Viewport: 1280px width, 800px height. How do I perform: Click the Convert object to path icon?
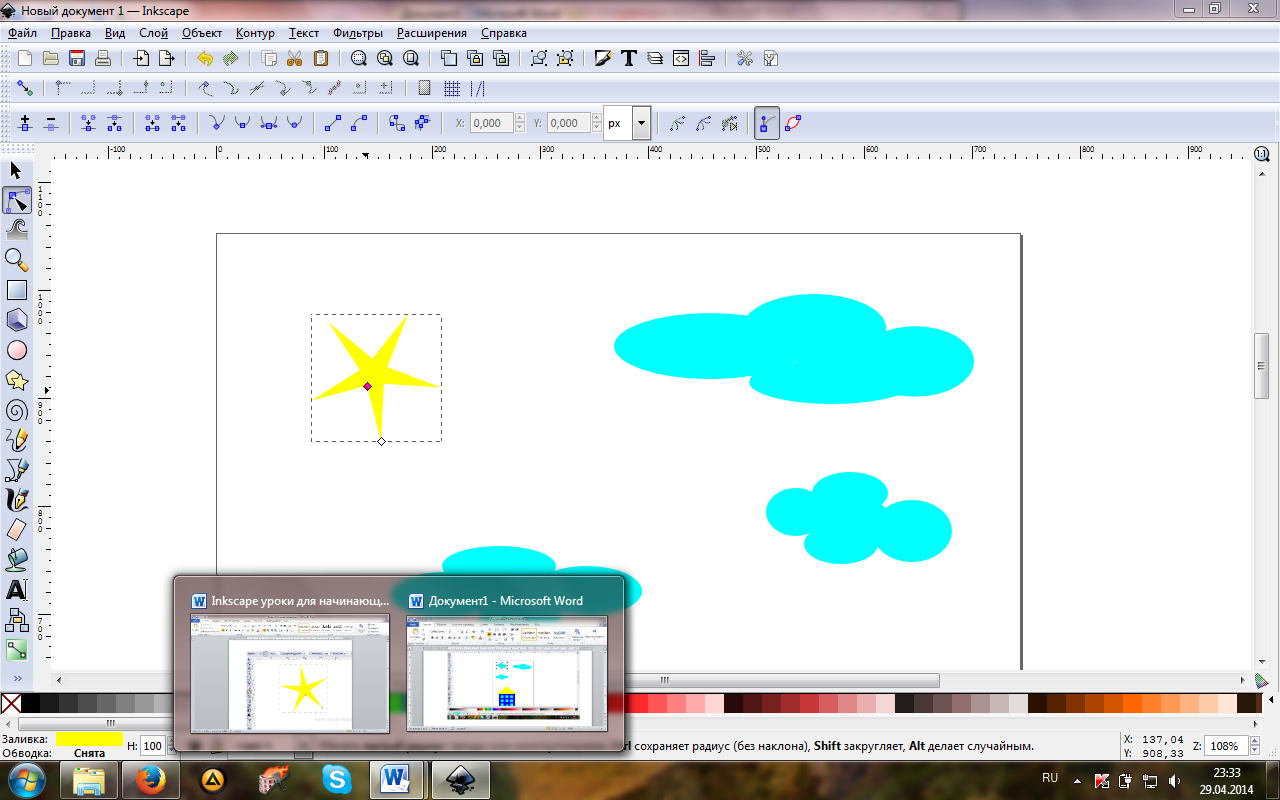coord(397,123)
